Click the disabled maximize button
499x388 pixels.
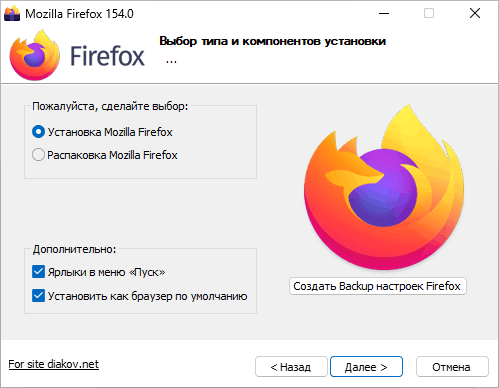(429, 14)
